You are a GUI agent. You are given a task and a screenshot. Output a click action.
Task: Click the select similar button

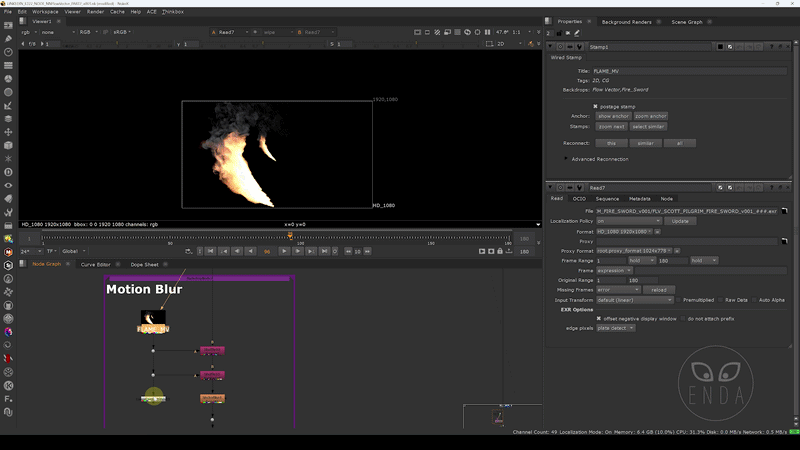coord(648,127)
